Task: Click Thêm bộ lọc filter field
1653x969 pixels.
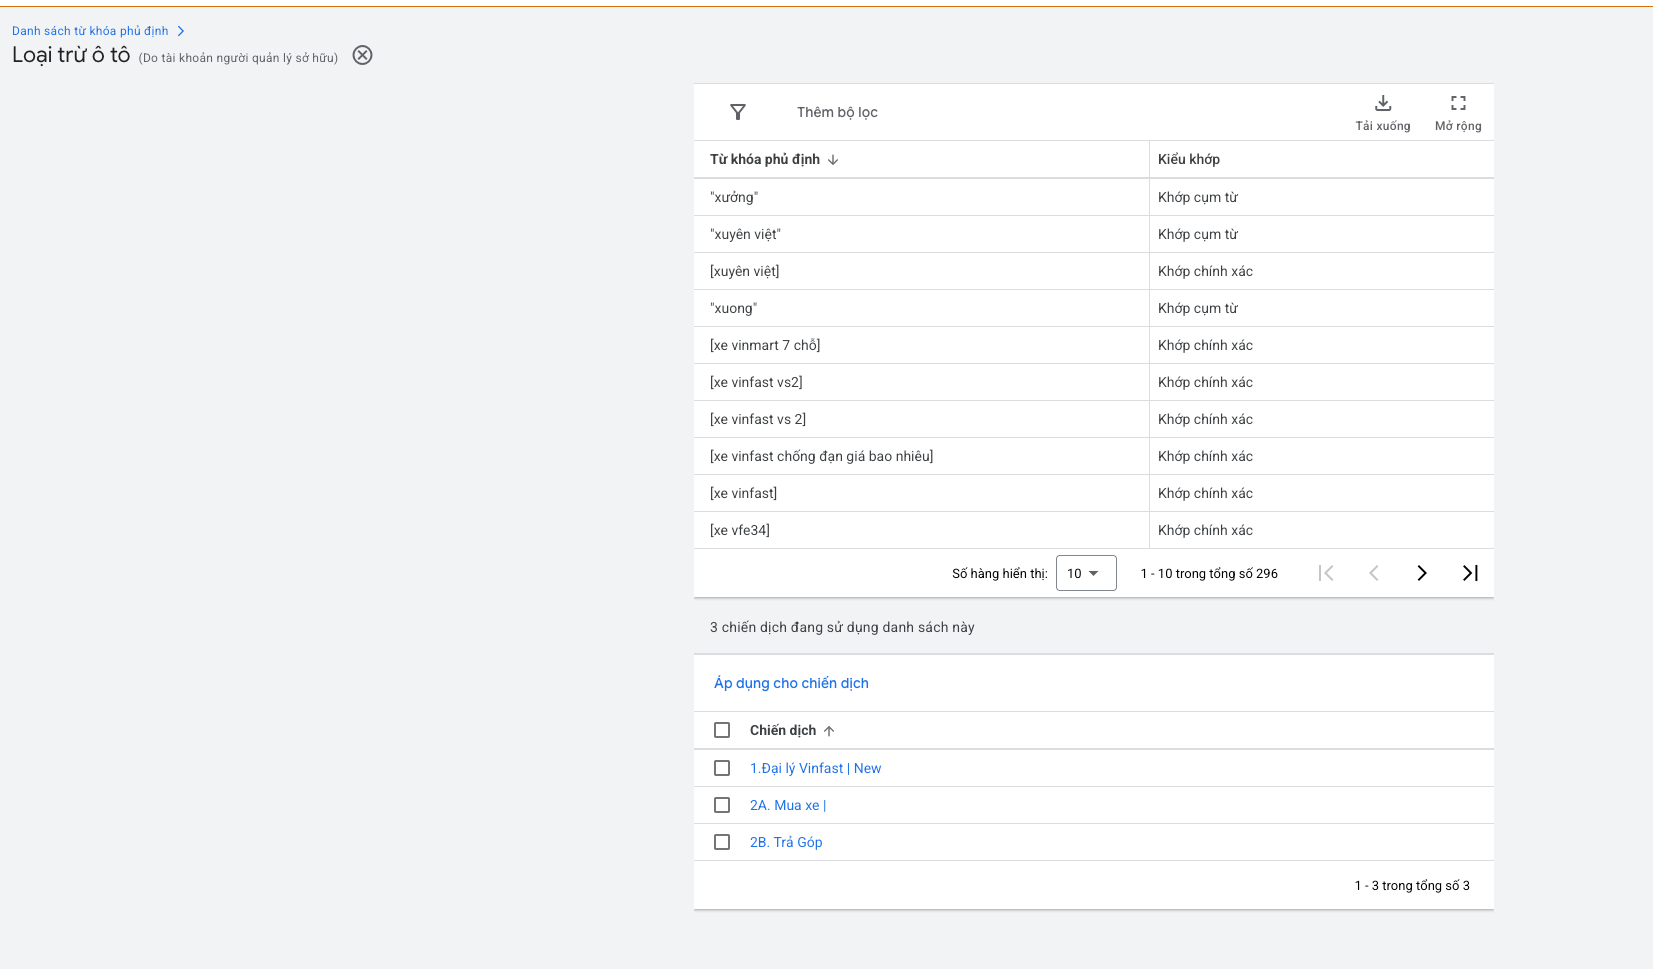Action: click(837, 112)
